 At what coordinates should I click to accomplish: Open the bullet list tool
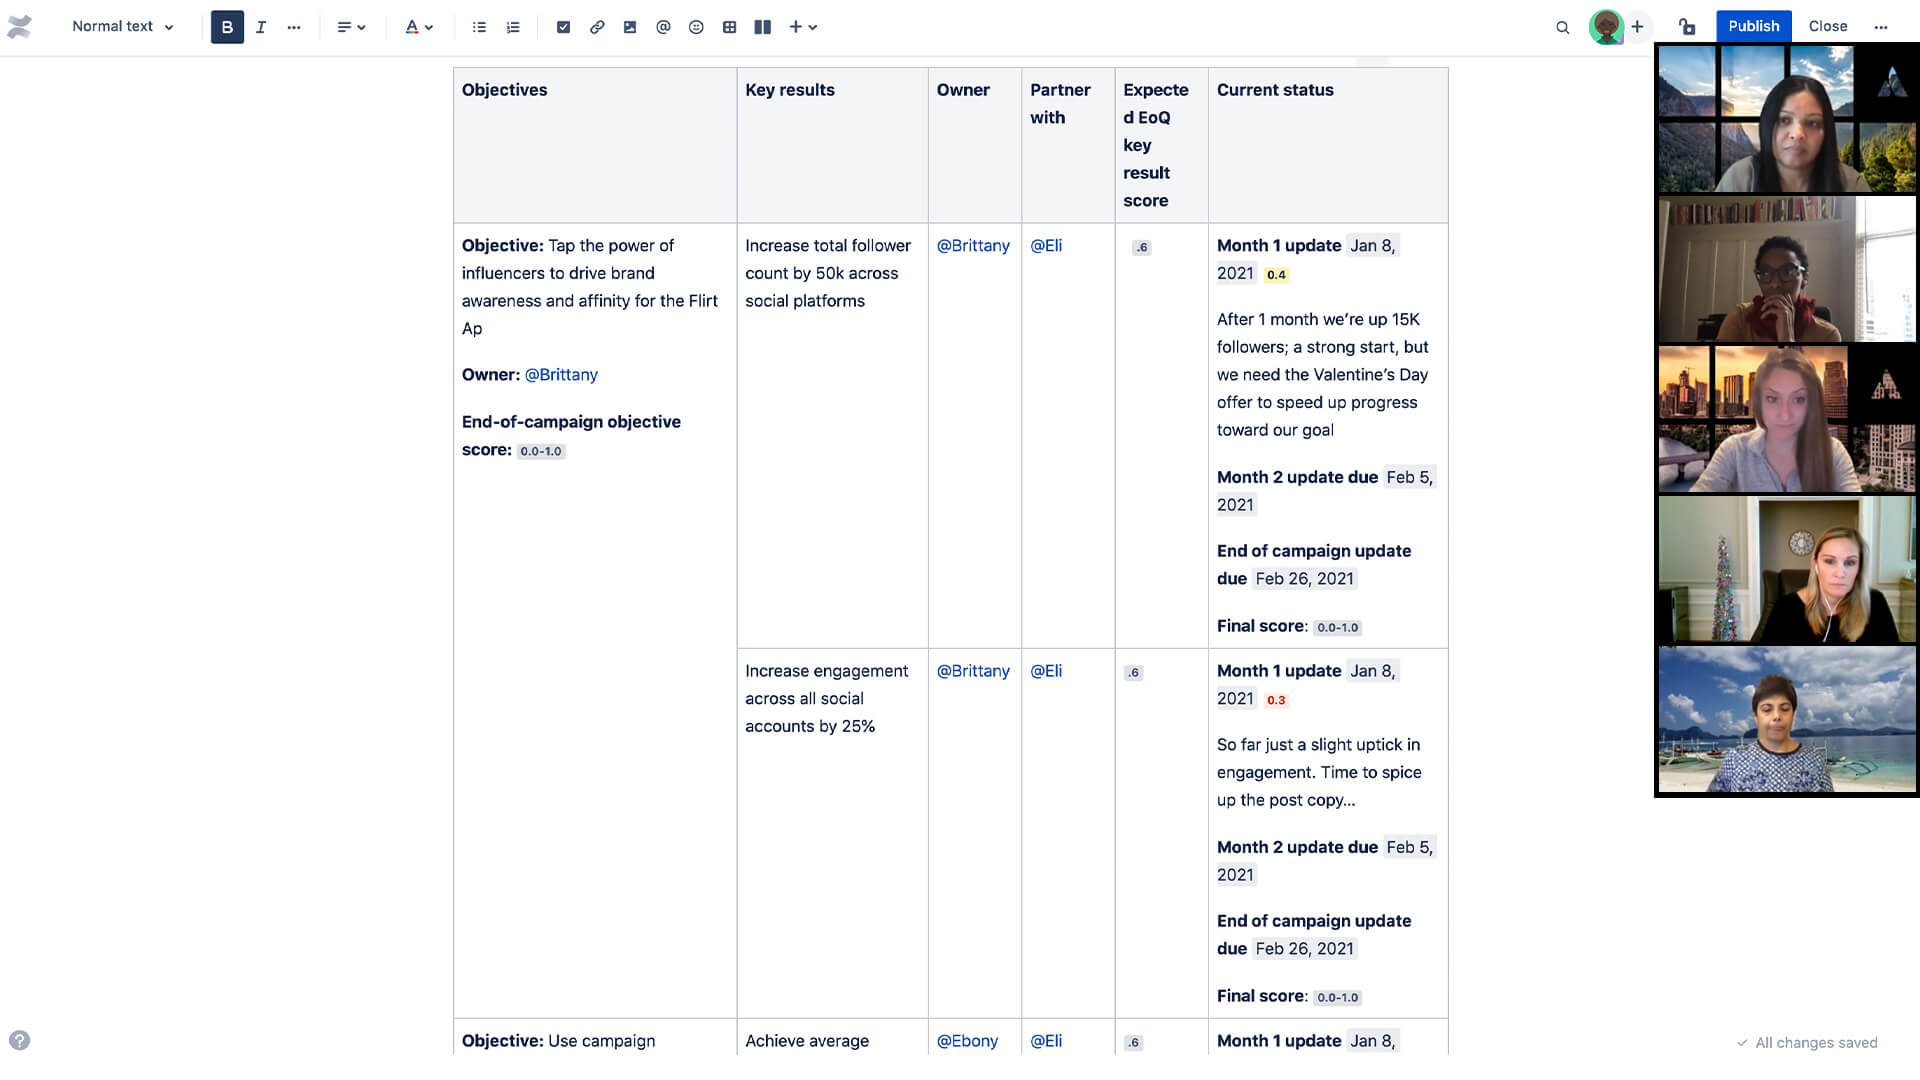[x=477, y=26]
